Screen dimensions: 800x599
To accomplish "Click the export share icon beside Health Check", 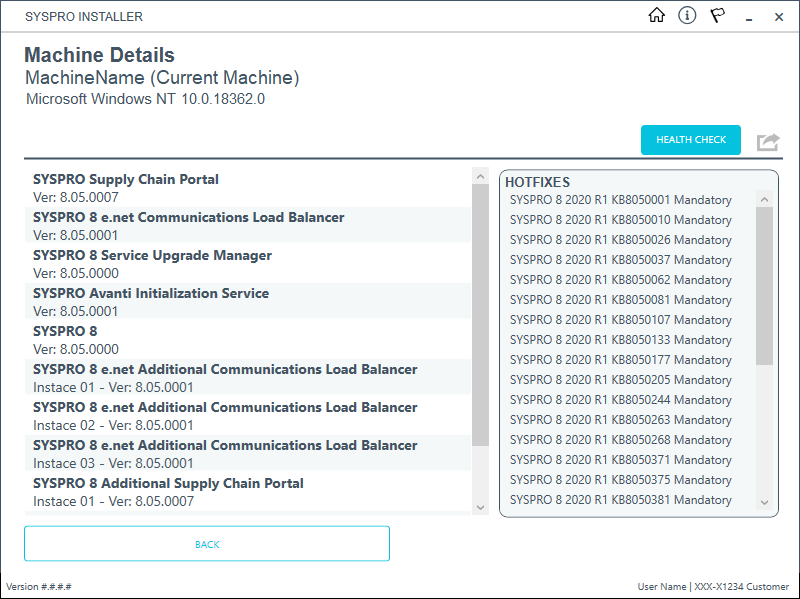I will (x=767, y=142).
